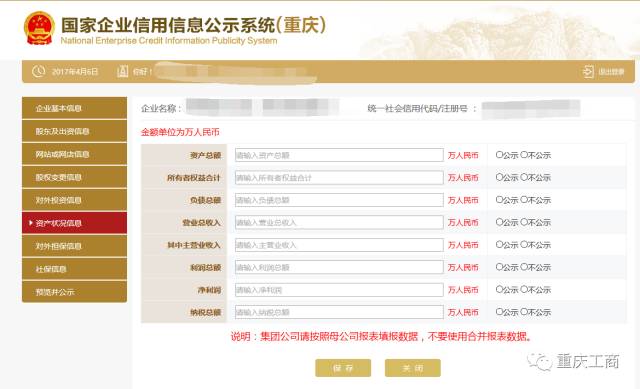Screen dimensions: 640x389
Task: Select 不公示 radio for 资产总额
Action: coord(524,155)
